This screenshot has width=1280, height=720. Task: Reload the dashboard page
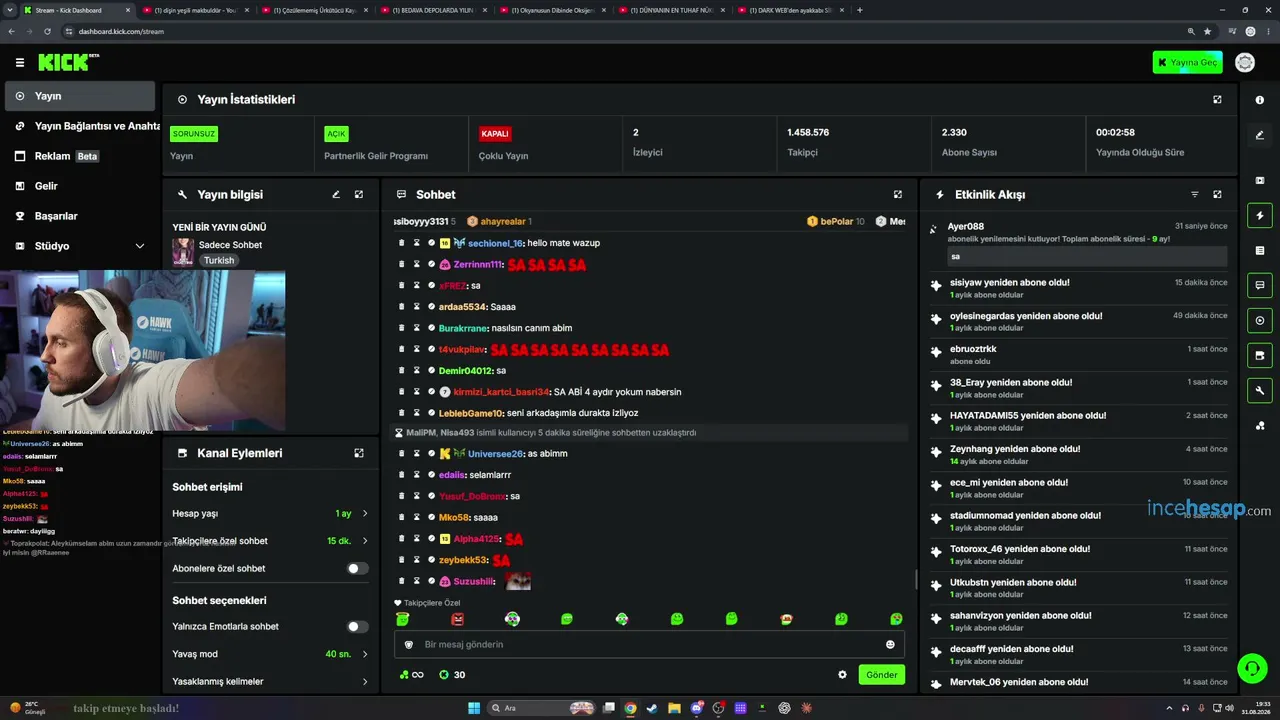tap(47, 31)
